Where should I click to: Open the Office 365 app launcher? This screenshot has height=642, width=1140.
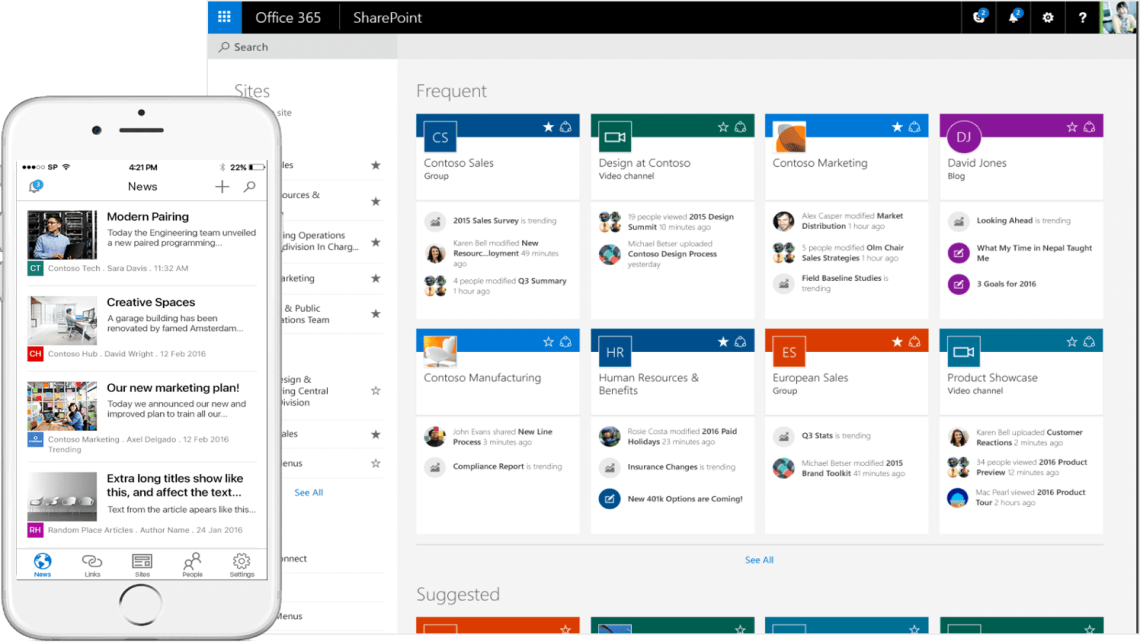pos(224,17)
